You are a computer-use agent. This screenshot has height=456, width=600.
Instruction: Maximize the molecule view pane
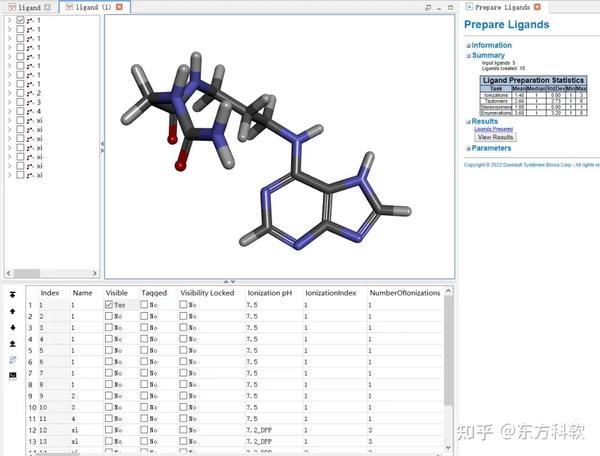click(x=450, y=8)
